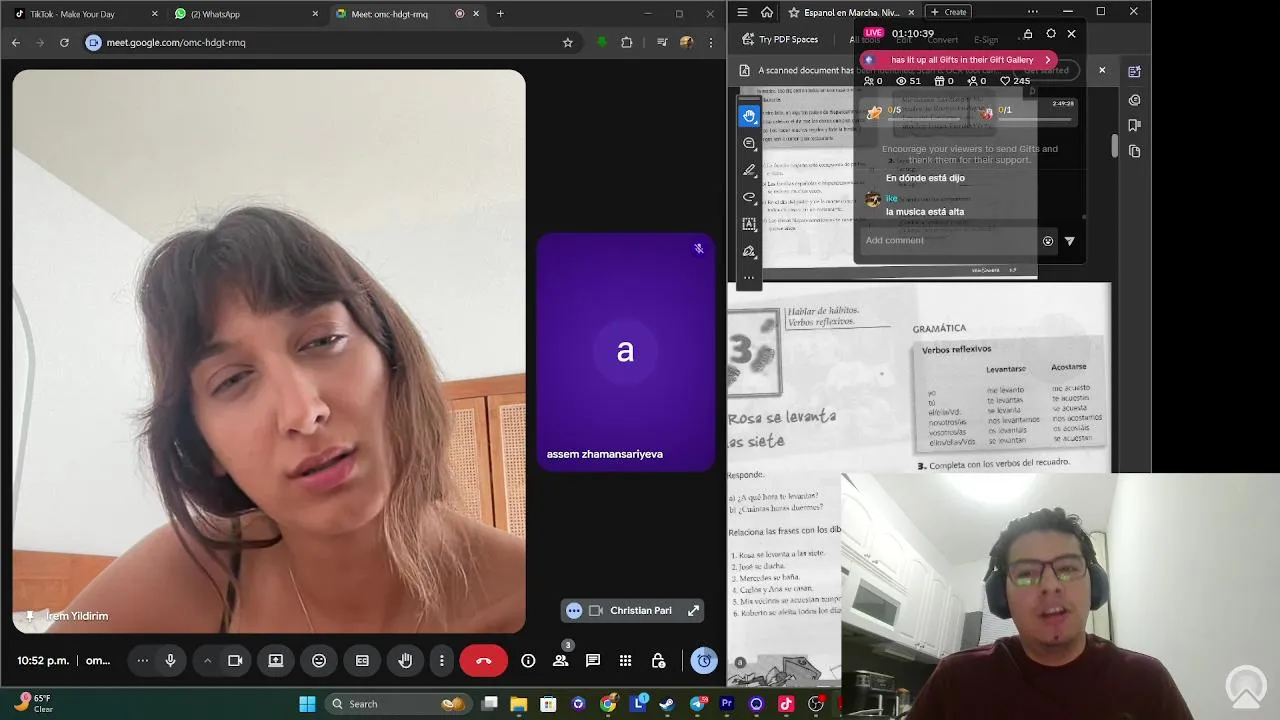The height and width of the screenshot is (720, 1280).
Task: Click the Create button in Acrobat
Action: pyautogui.click(x=948, y=12)
